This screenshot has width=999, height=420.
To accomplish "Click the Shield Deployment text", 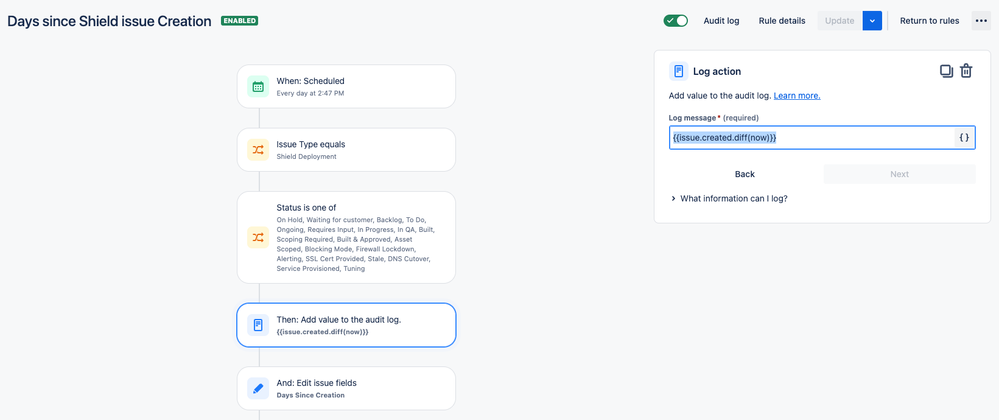I will pyautogui.click(x=306, y=156).
